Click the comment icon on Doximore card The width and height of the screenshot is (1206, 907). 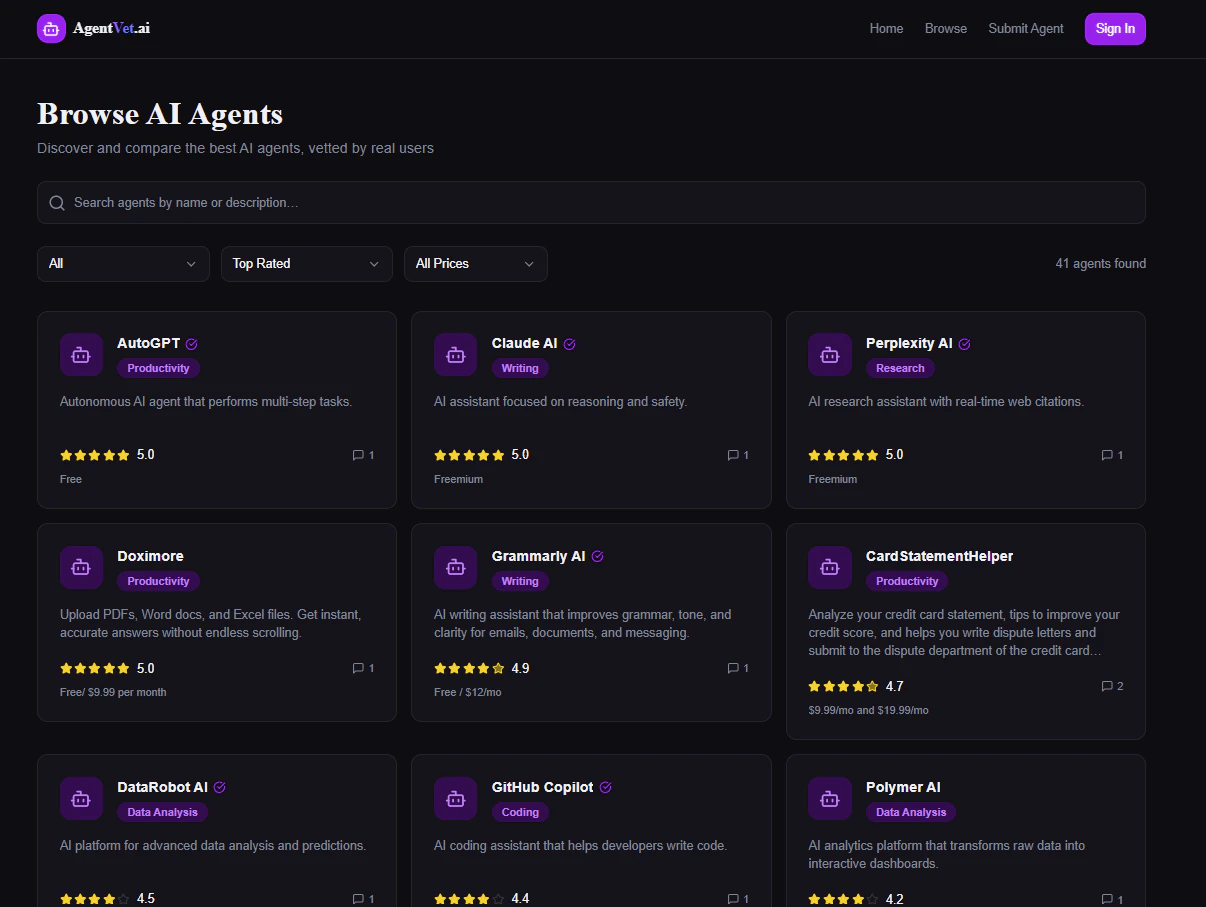pyautogui.click(x=358, y=668)
